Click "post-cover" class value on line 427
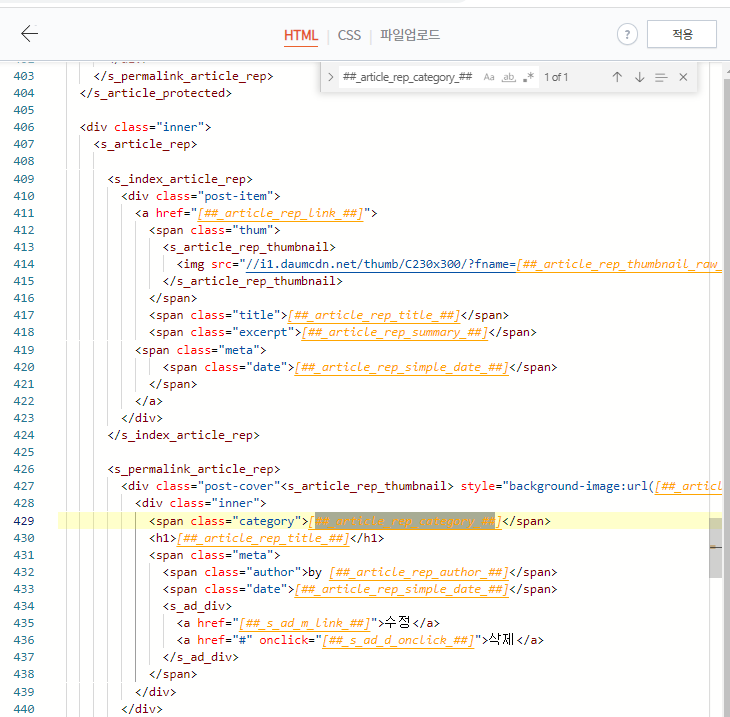The image size is (730, 717). coord(242,486)
